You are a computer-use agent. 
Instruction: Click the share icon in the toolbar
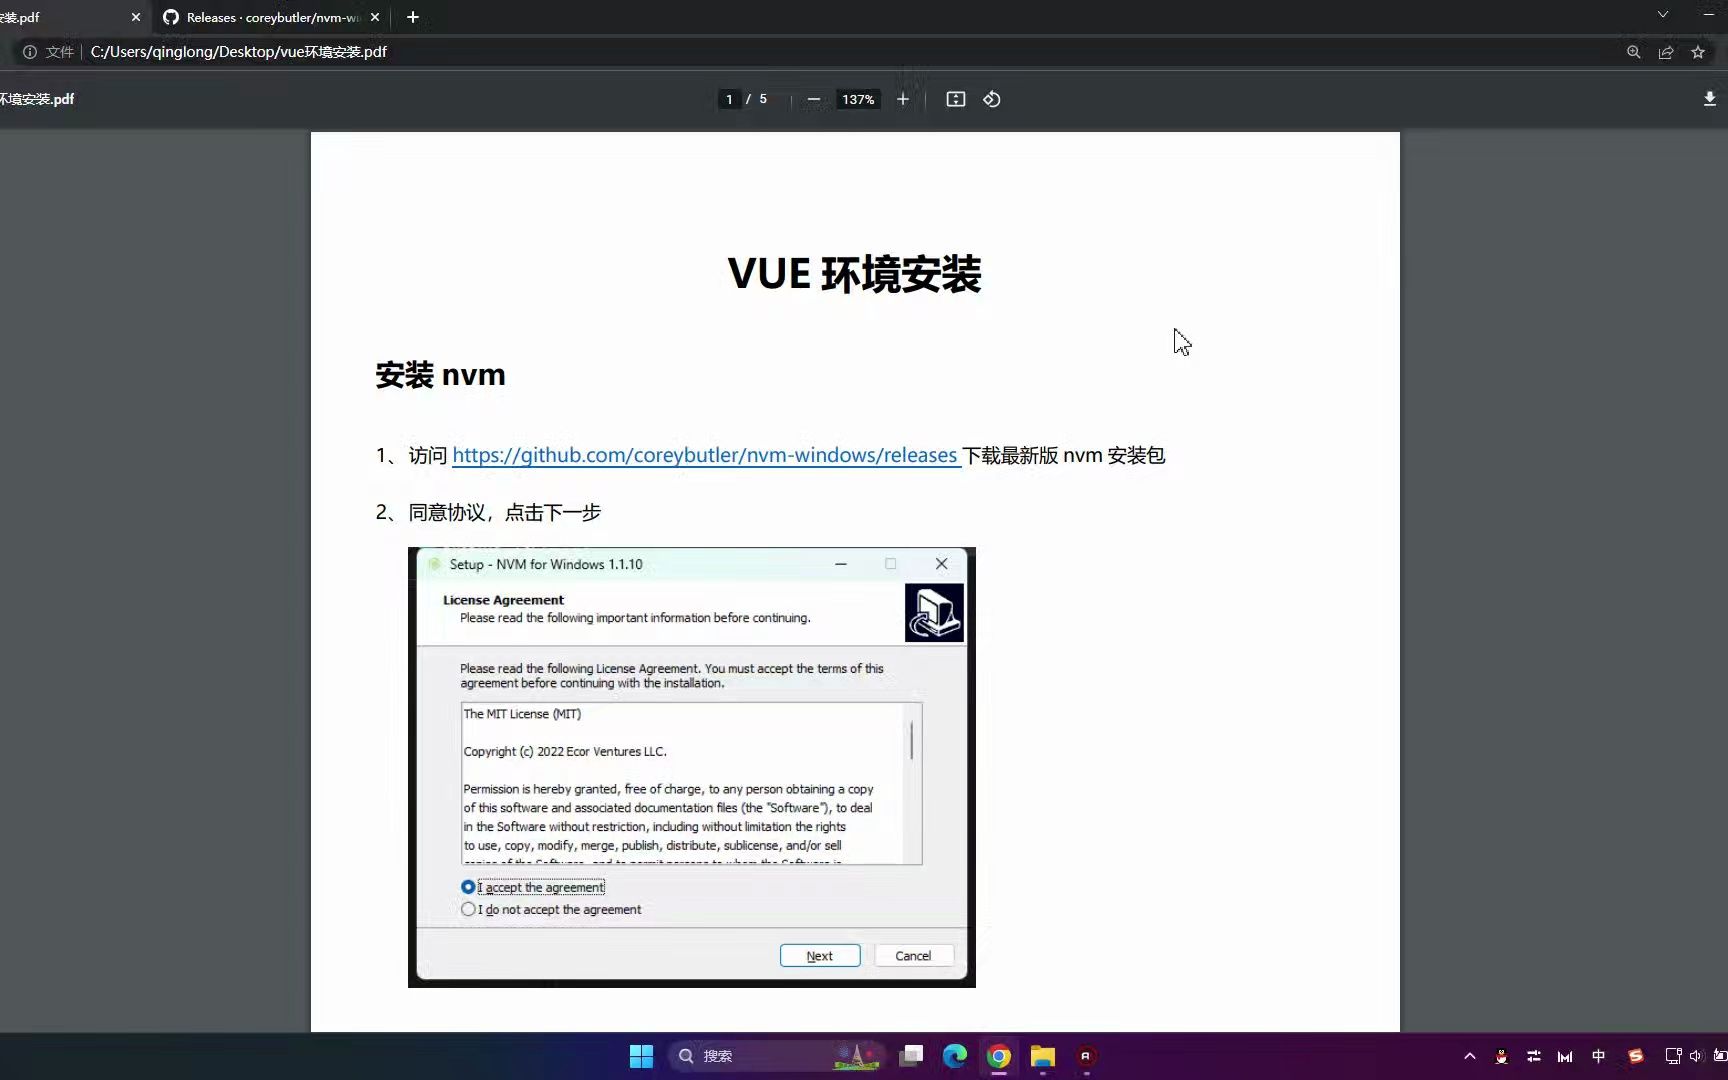point(1666,52)
